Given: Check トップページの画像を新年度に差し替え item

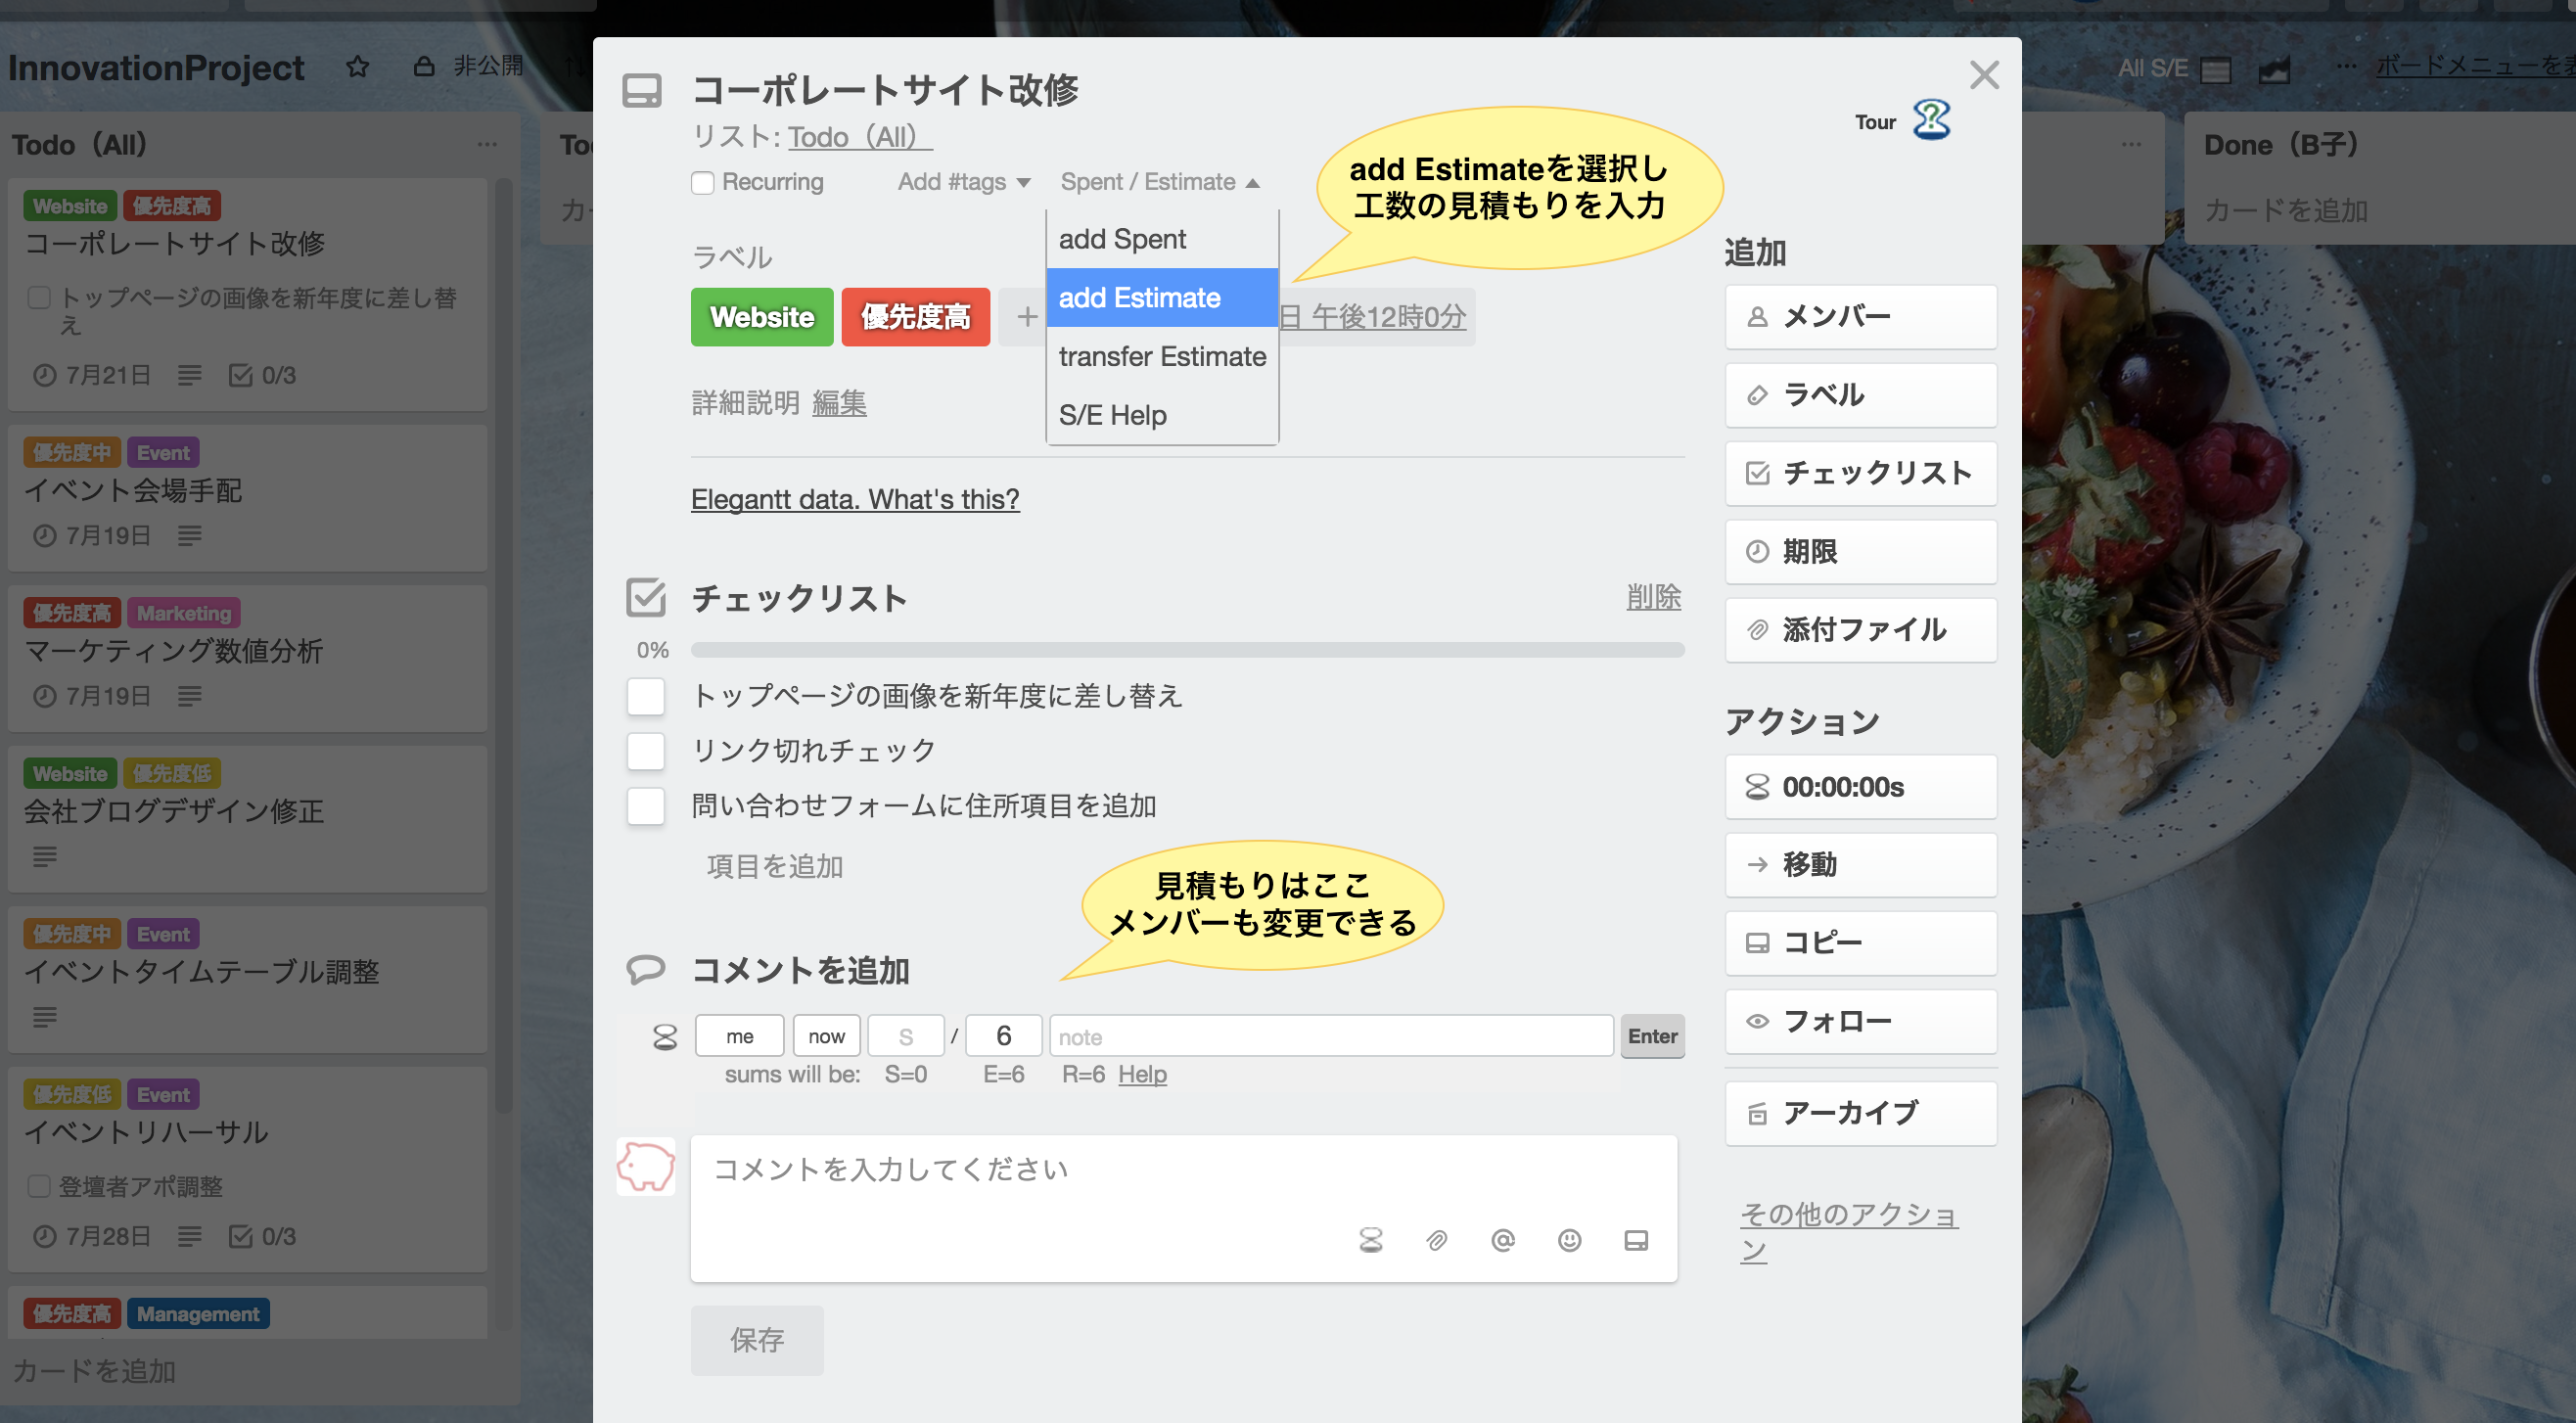Looking at the screenshot, I should click(x=646, y=696).
